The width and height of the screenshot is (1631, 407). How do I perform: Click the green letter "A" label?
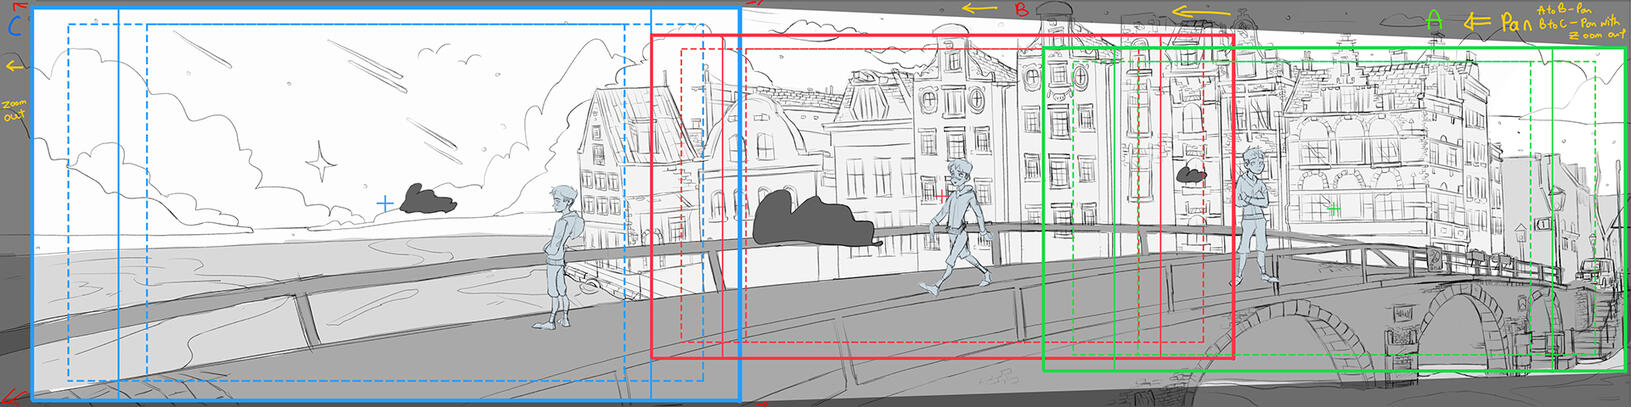[1435, 21]
